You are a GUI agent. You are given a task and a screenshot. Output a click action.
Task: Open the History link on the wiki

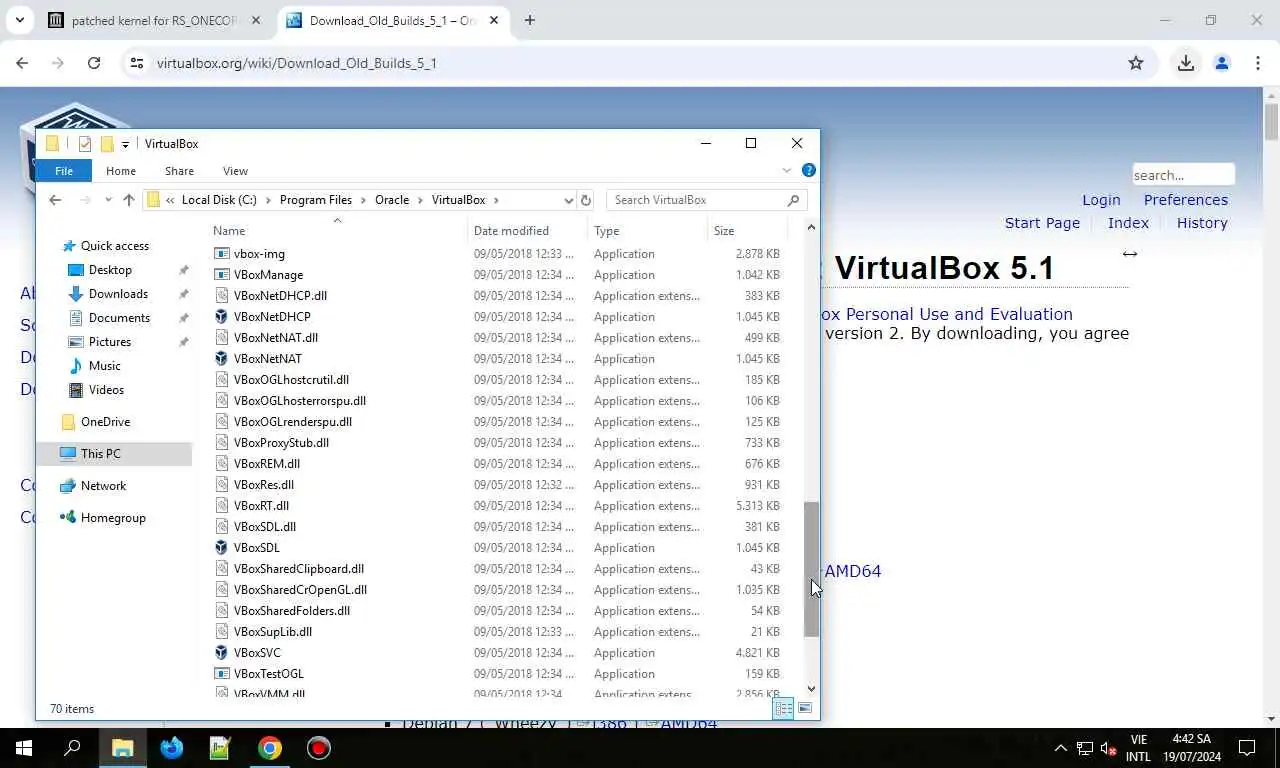pos(1202,223)
